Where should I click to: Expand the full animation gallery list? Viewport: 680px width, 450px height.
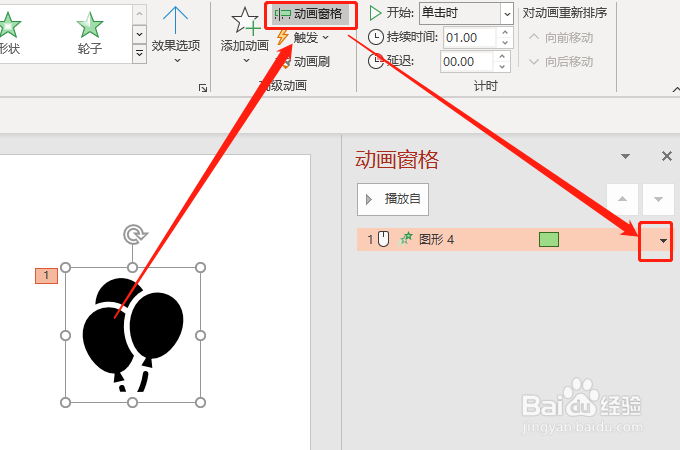[x=139, y=53]
